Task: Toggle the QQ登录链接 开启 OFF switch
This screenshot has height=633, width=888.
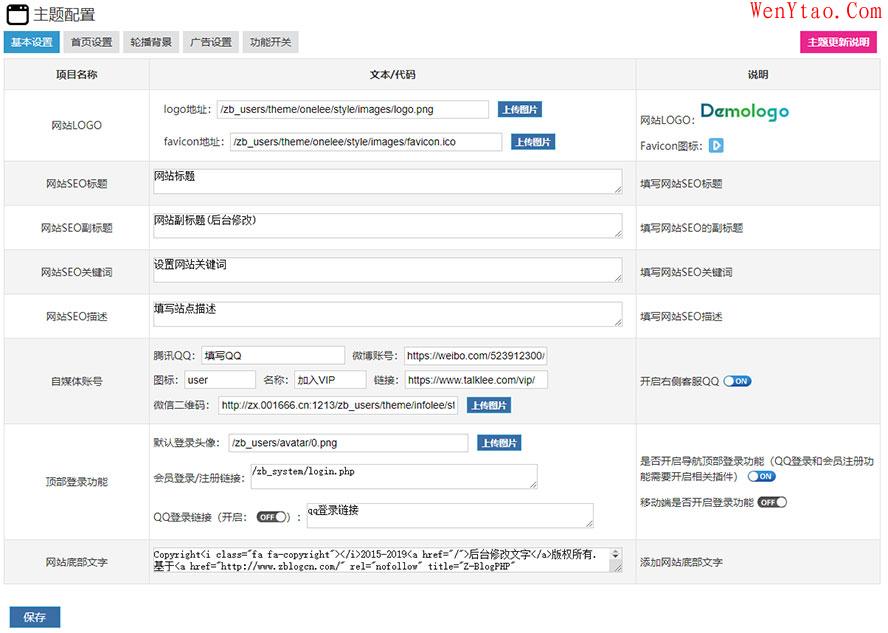Action: (271, 517)
